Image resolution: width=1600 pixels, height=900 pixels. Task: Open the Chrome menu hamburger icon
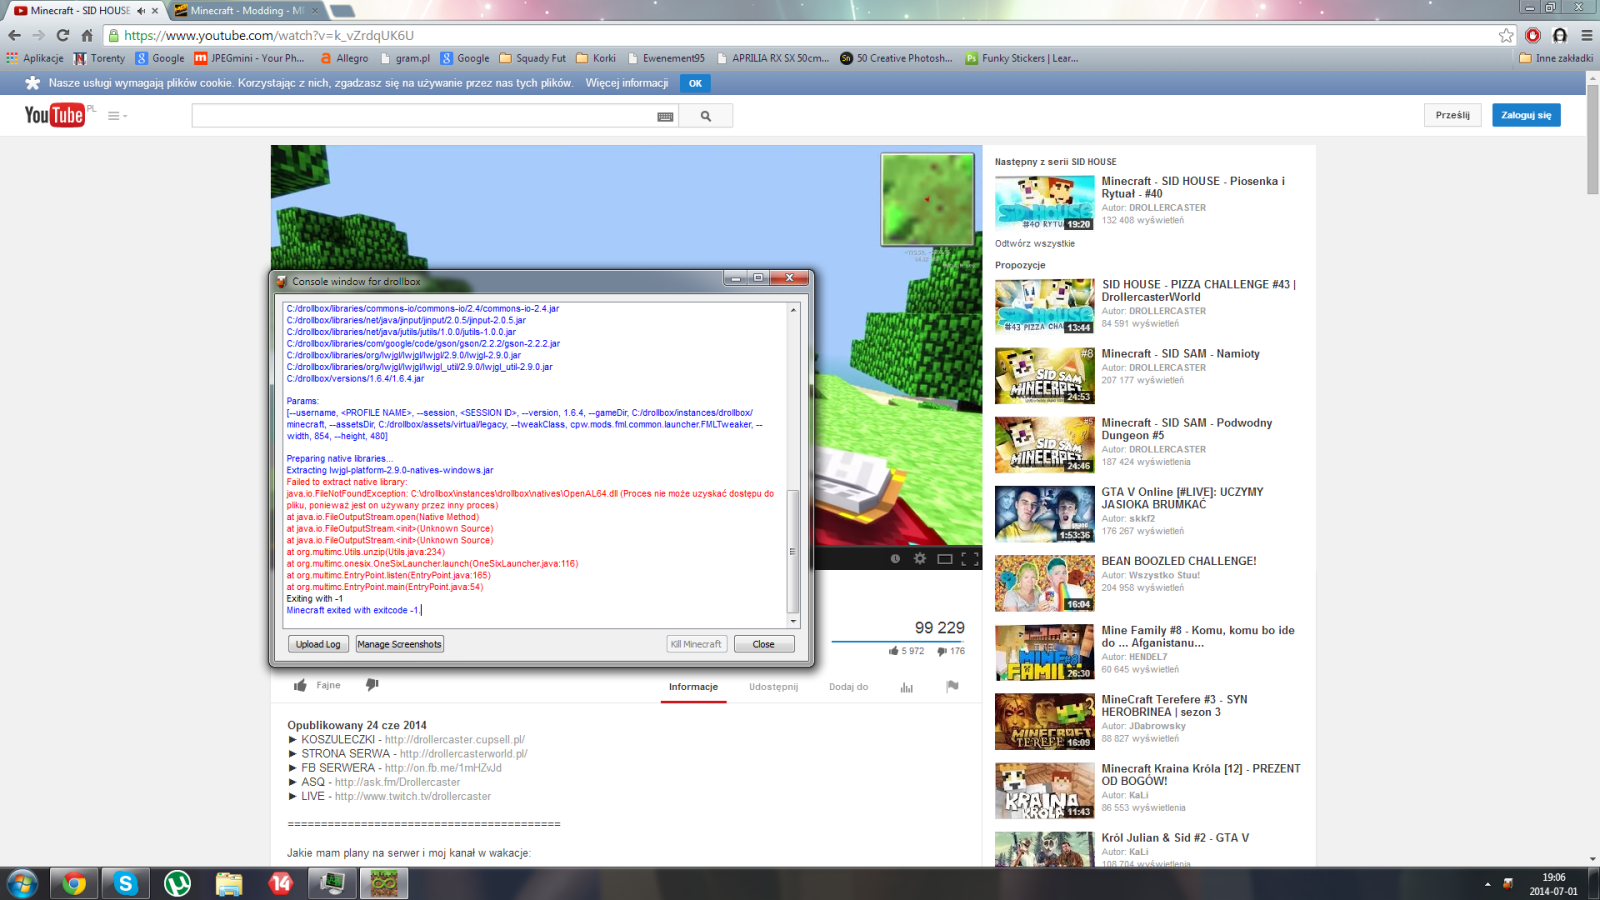tap(1586, 35)
